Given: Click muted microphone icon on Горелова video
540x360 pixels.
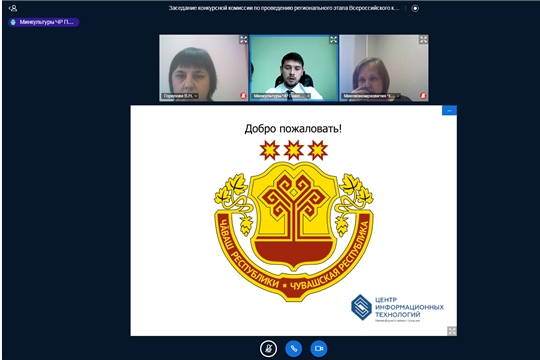Looking at the screenshot, I should (243, 96).
